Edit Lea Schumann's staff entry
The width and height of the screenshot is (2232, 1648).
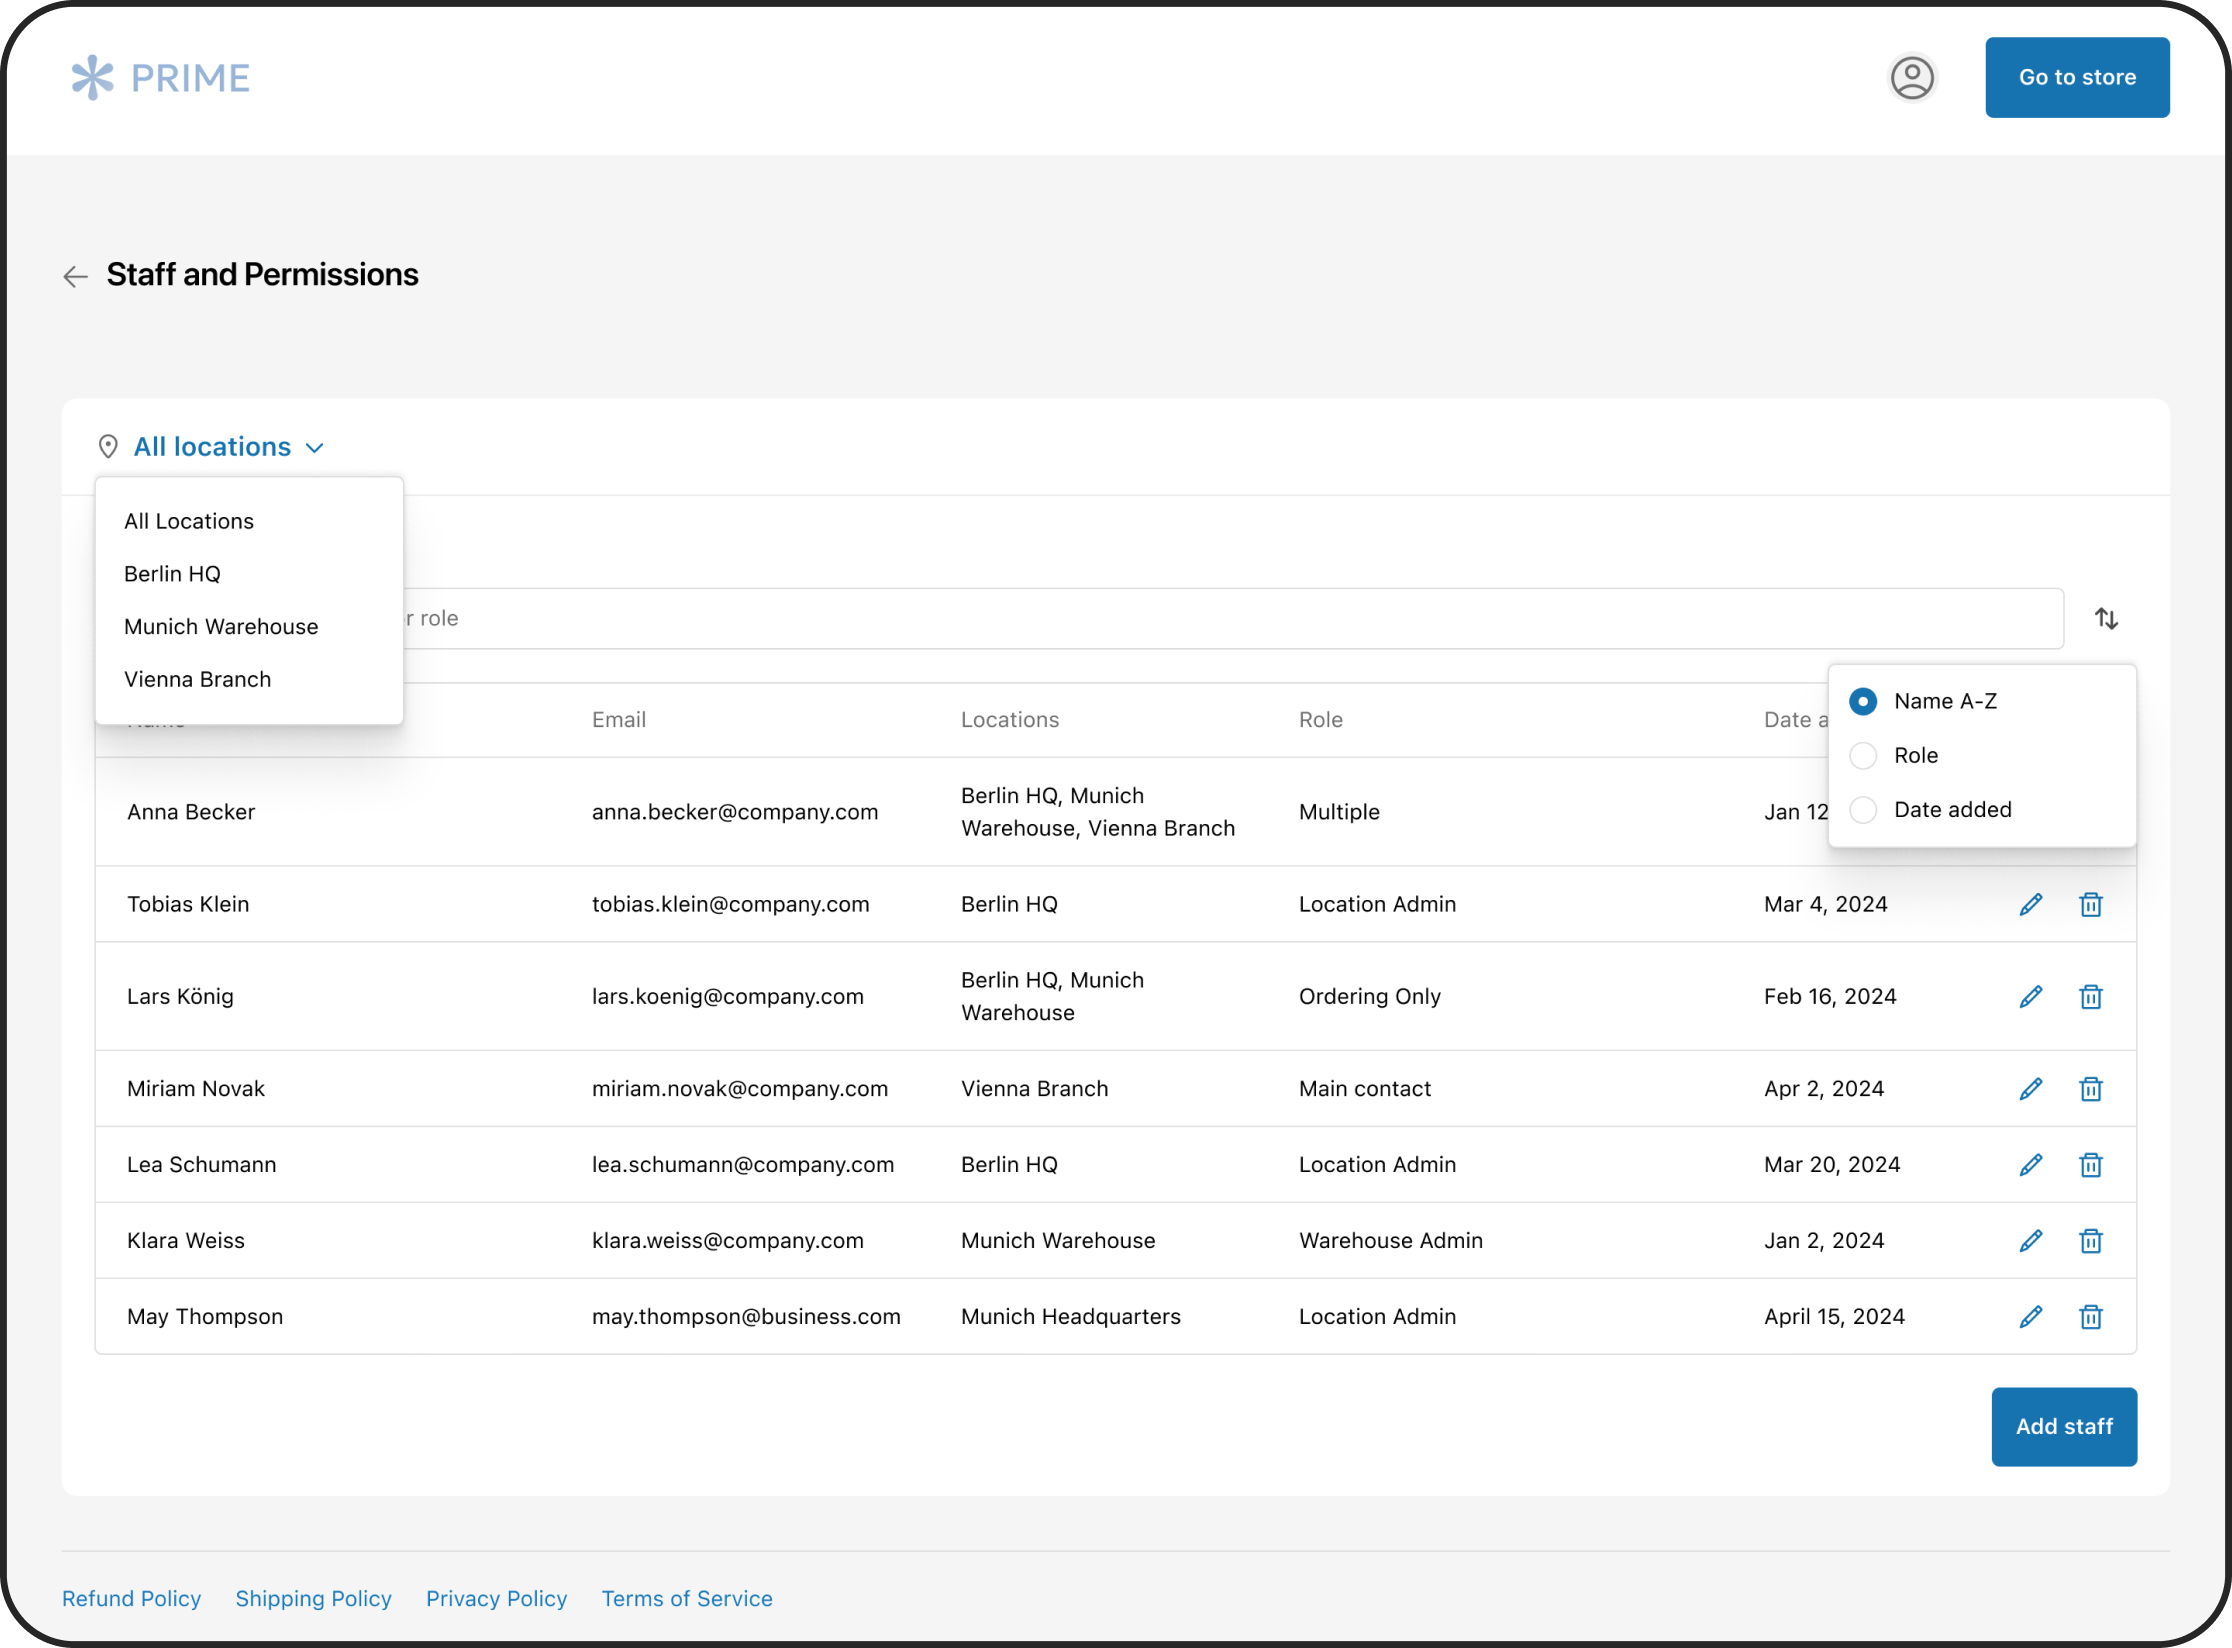coord(2031,1164)
